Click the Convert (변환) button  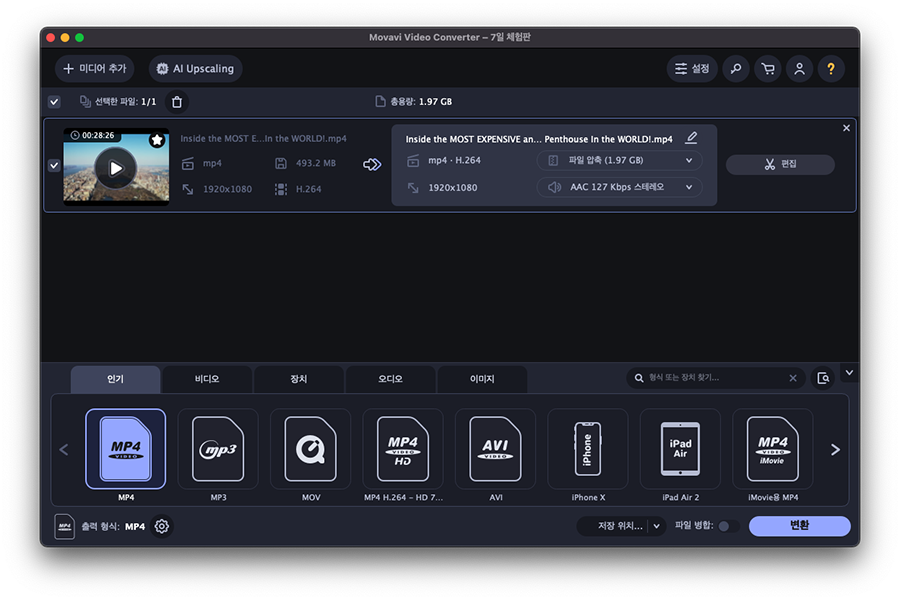point(800,526)
